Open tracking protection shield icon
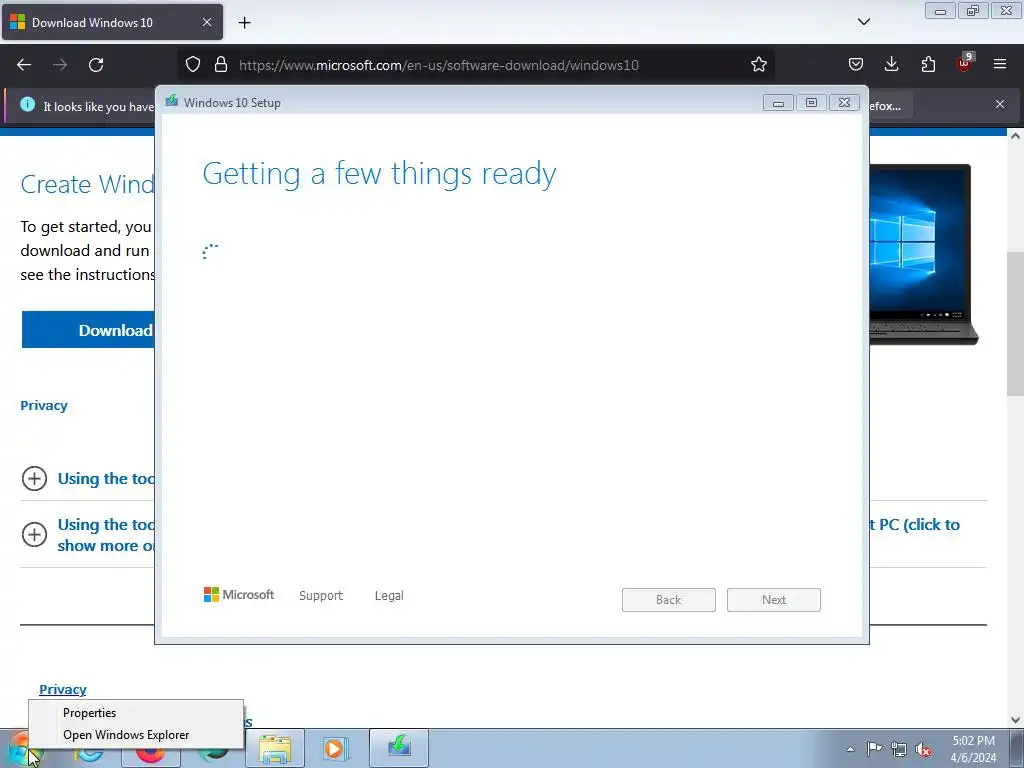This screenshot has height=768, width=1024. pyautogui.click(x=193, y=65)
